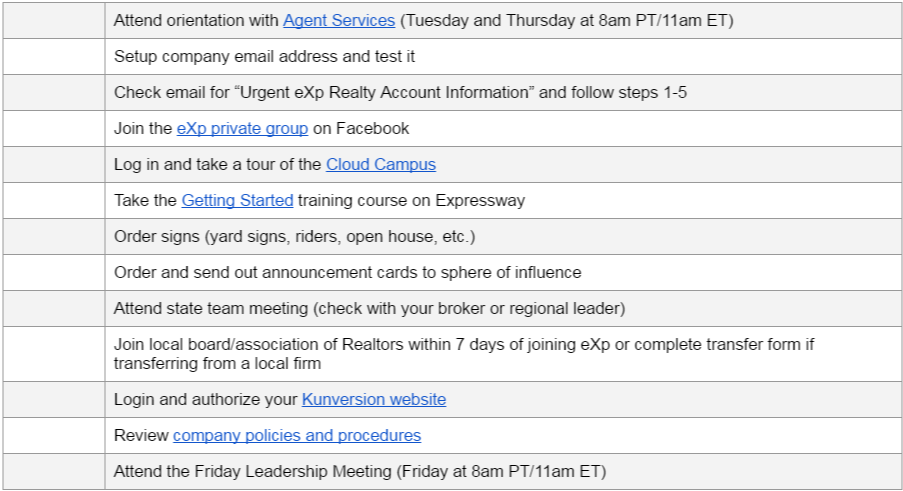The width and height of the screenshot is (903, 491).
Task: Tick the cell beside announcement cards row
Action: click(53, 272)
